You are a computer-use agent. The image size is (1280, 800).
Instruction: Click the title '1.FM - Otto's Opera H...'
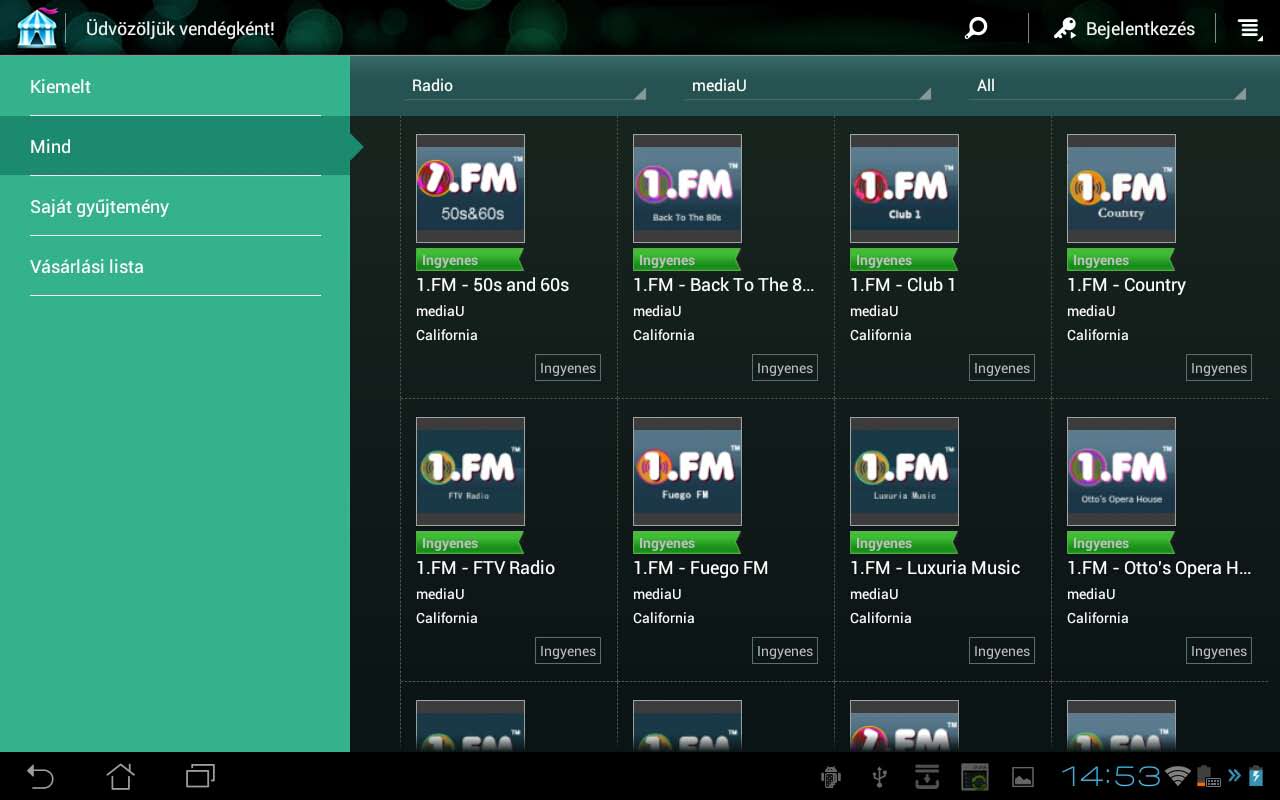[x=1159, y=568]
